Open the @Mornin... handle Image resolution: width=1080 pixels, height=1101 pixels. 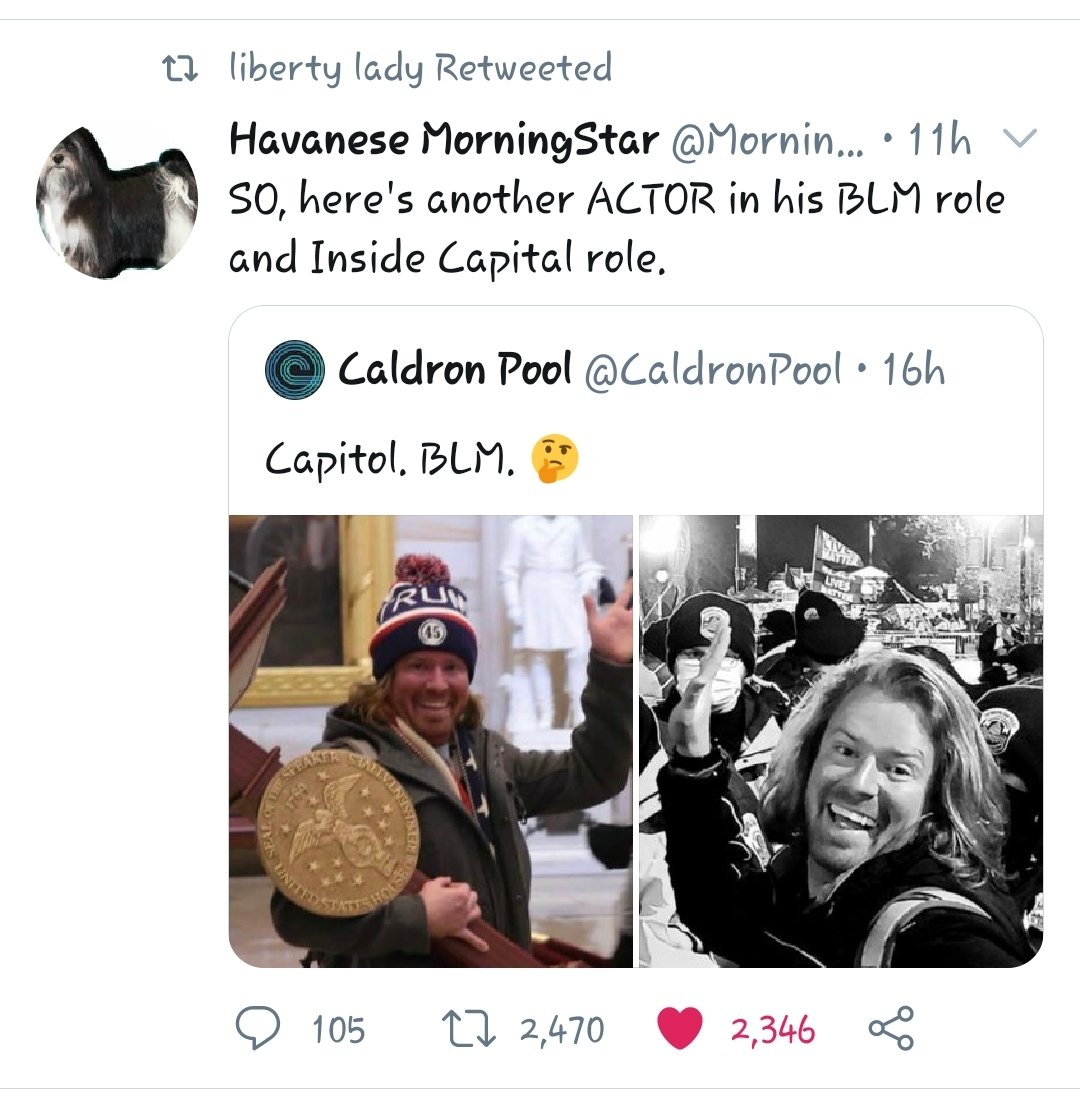tap(768, 140)
